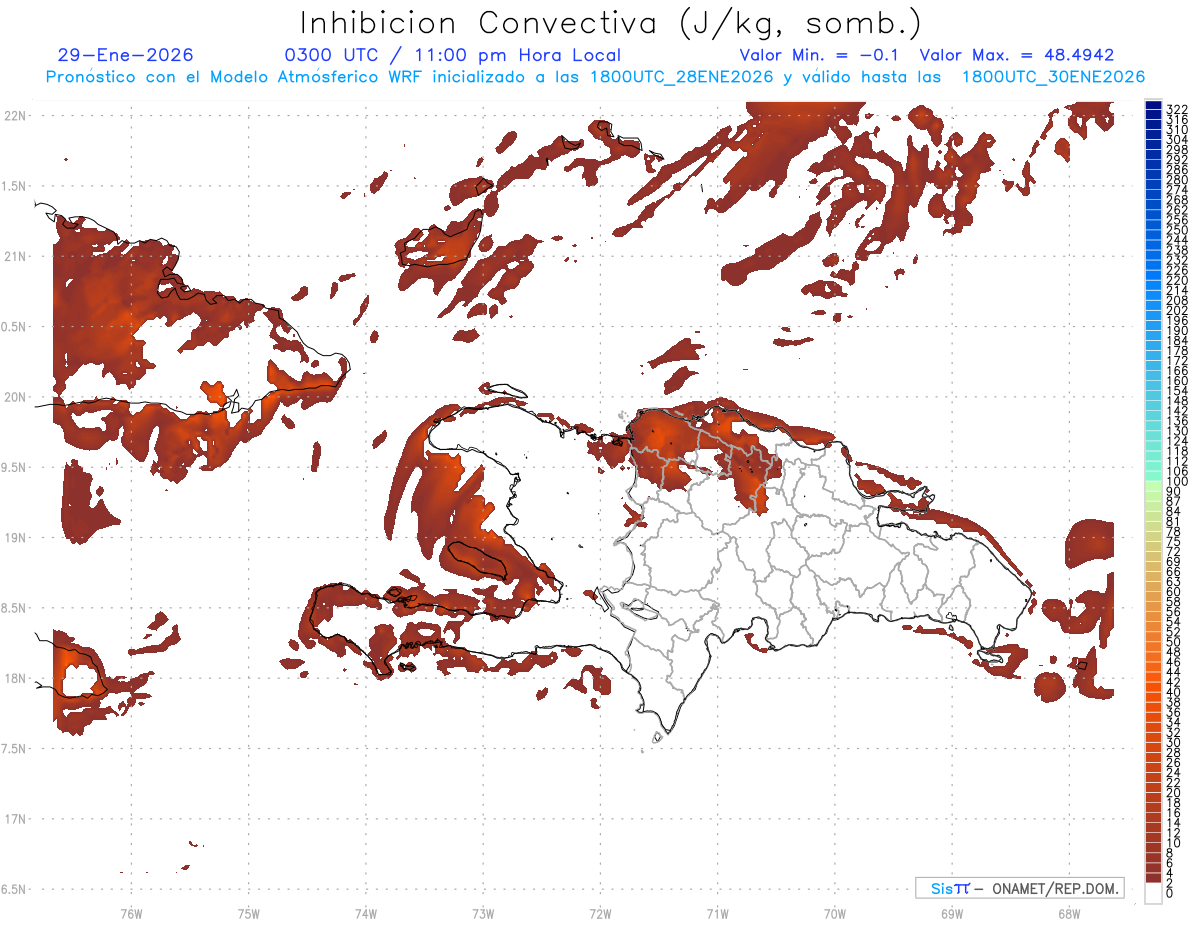Click the "21N" latitude label
1200x927 pixels.
point(15,256)
